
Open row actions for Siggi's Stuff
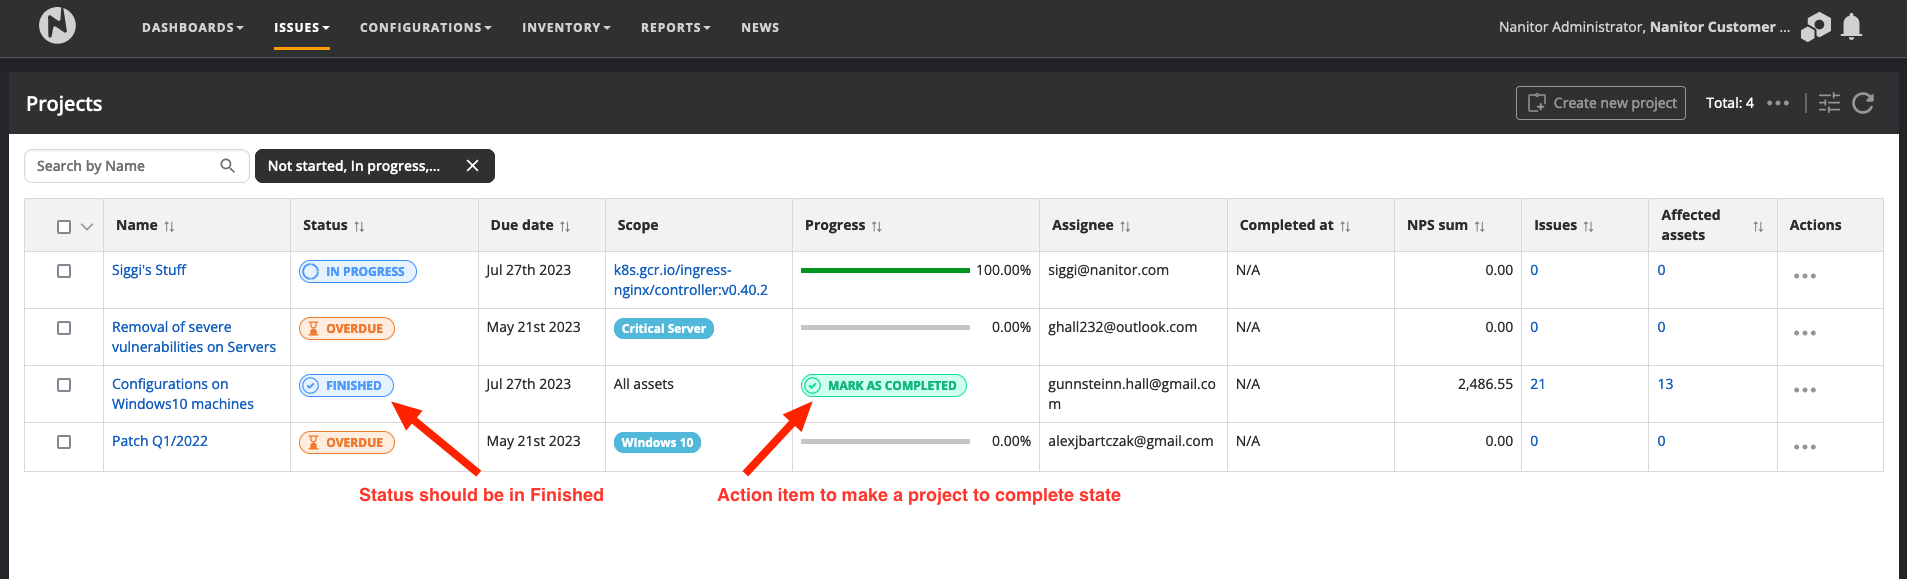coord(1804,276)
